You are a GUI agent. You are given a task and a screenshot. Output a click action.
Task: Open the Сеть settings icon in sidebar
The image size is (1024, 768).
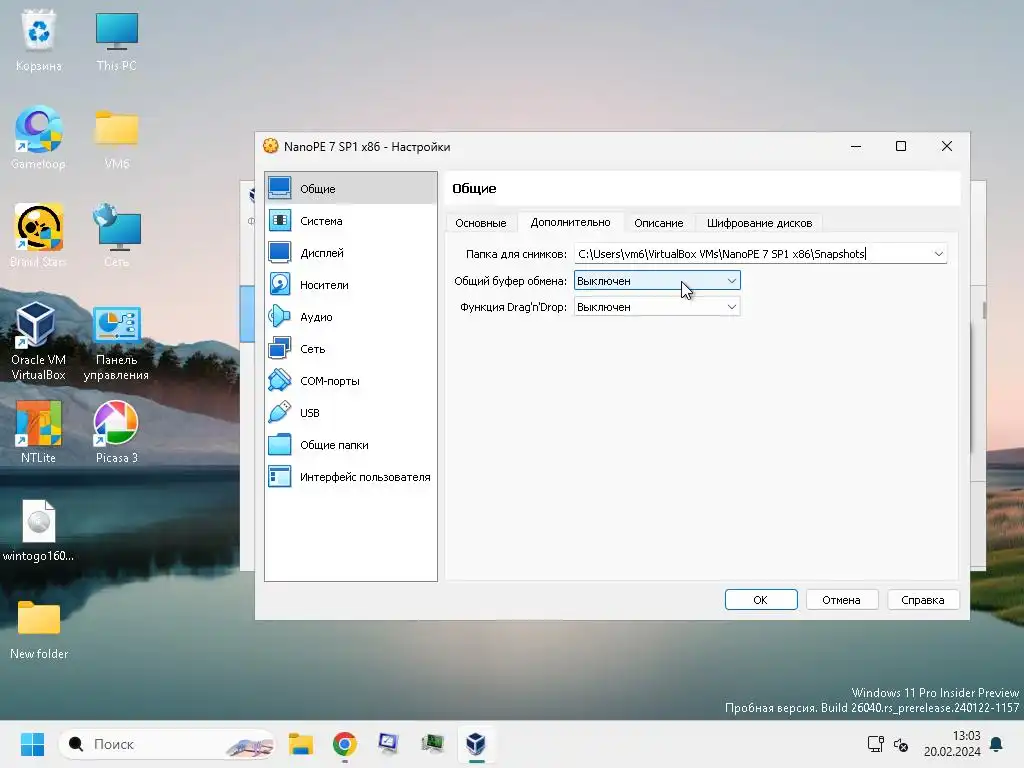pyautogui.click(x=280, y=348)
